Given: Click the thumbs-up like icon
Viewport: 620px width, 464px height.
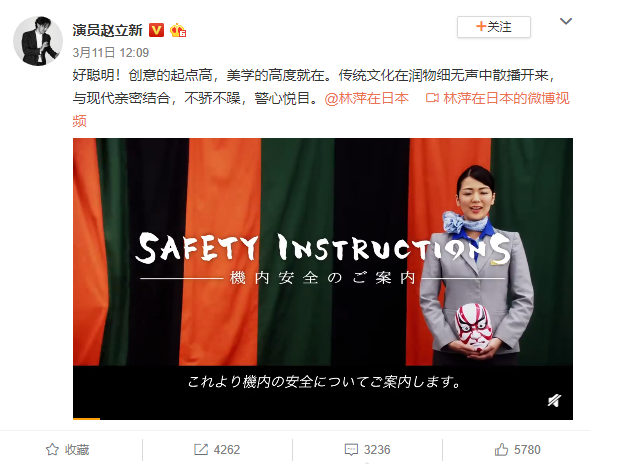Looking at the screenshot, I should point(501,449).
